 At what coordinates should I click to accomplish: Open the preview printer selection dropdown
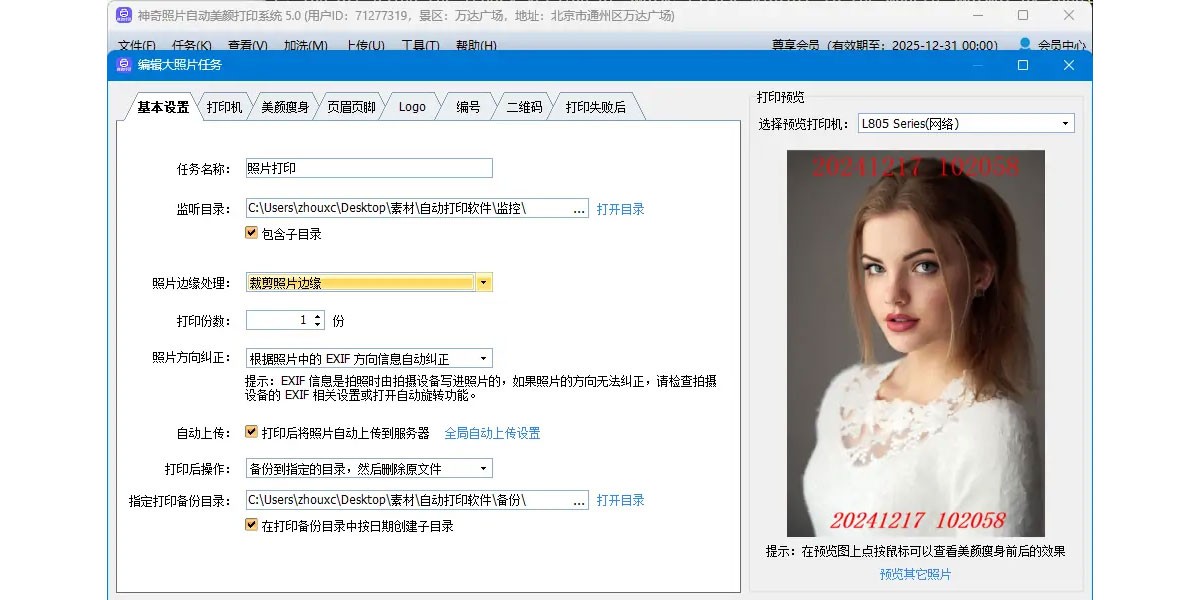coord(1065,124)
